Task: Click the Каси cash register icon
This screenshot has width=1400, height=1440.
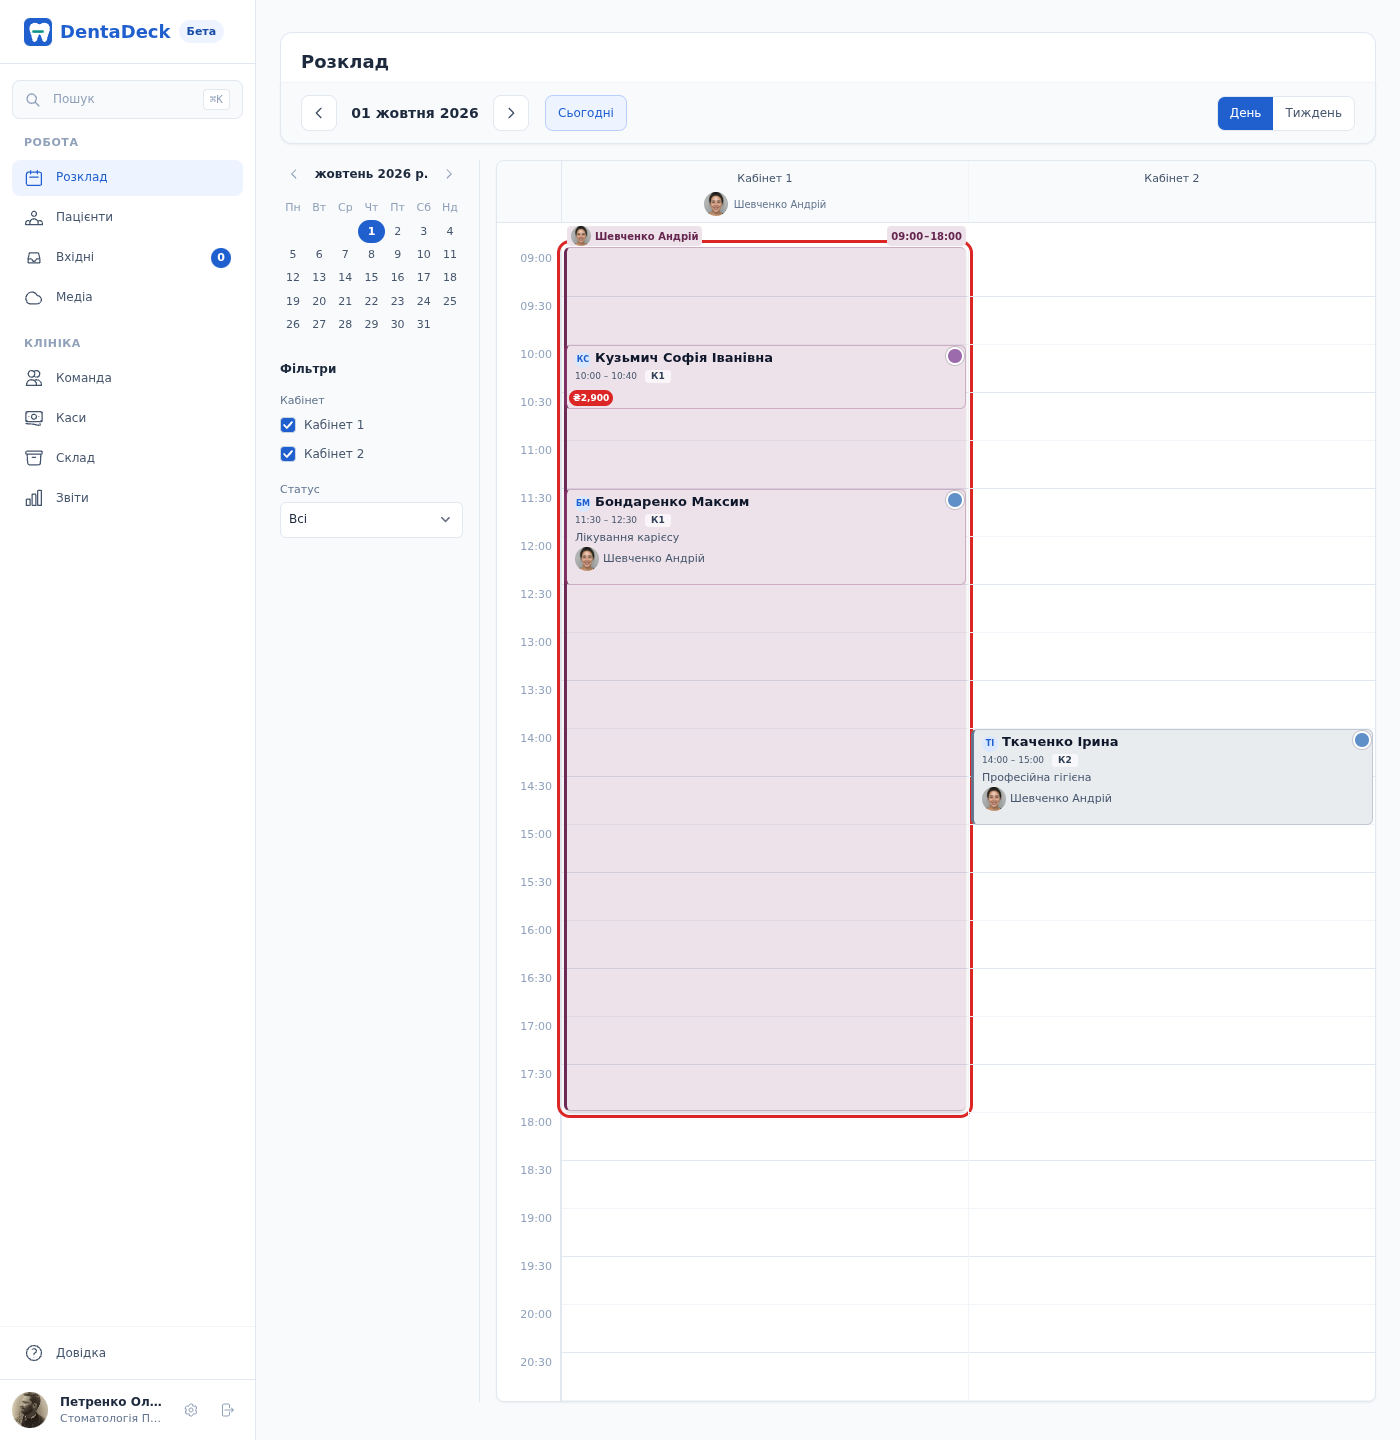Action: pos(34,418)
